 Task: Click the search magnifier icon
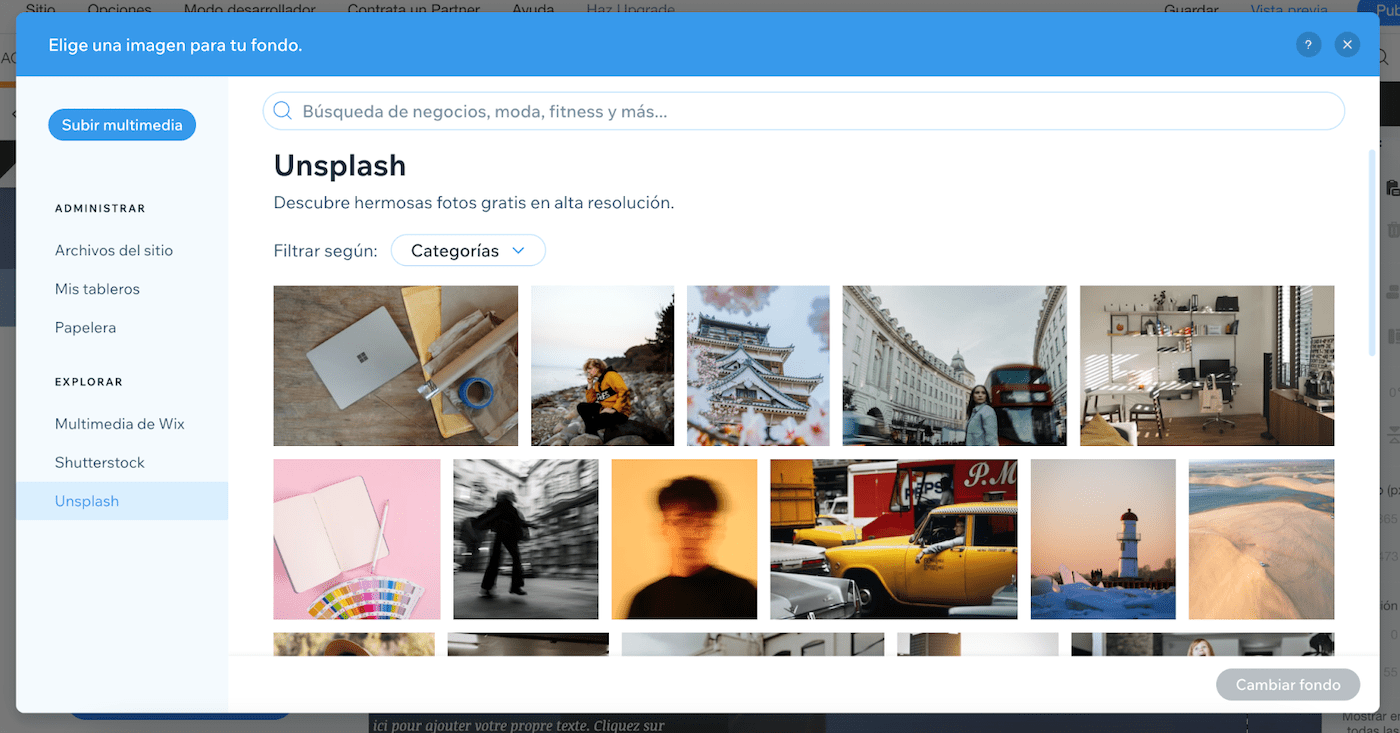click(x=283, y=111)
